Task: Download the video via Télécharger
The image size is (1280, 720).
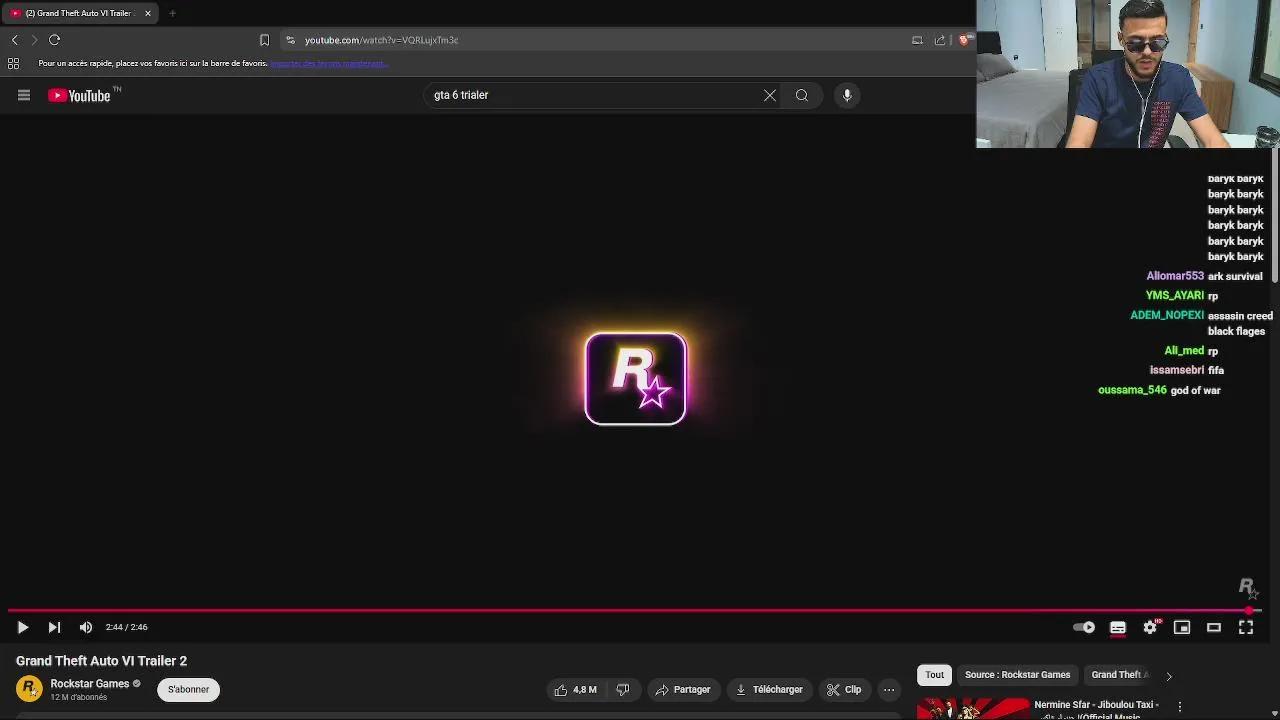Action: (769, 689)
